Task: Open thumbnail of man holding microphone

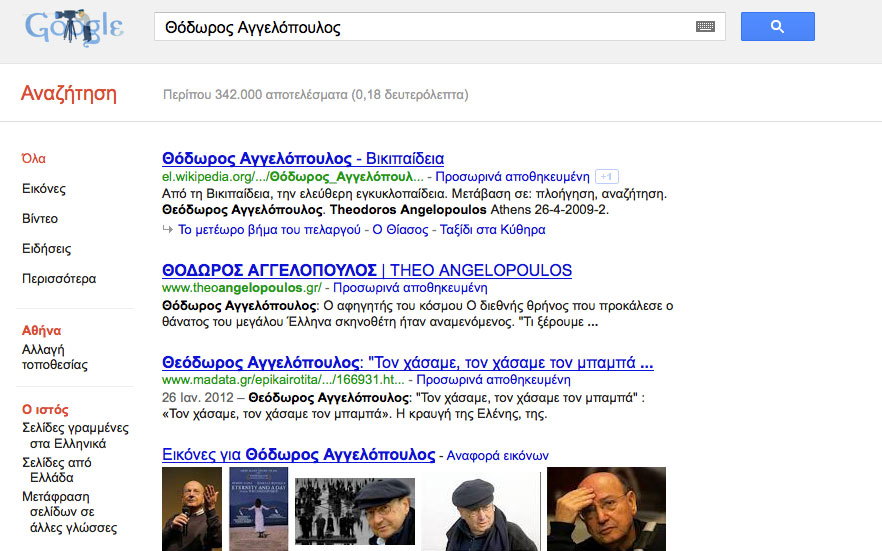Action: 192,509
